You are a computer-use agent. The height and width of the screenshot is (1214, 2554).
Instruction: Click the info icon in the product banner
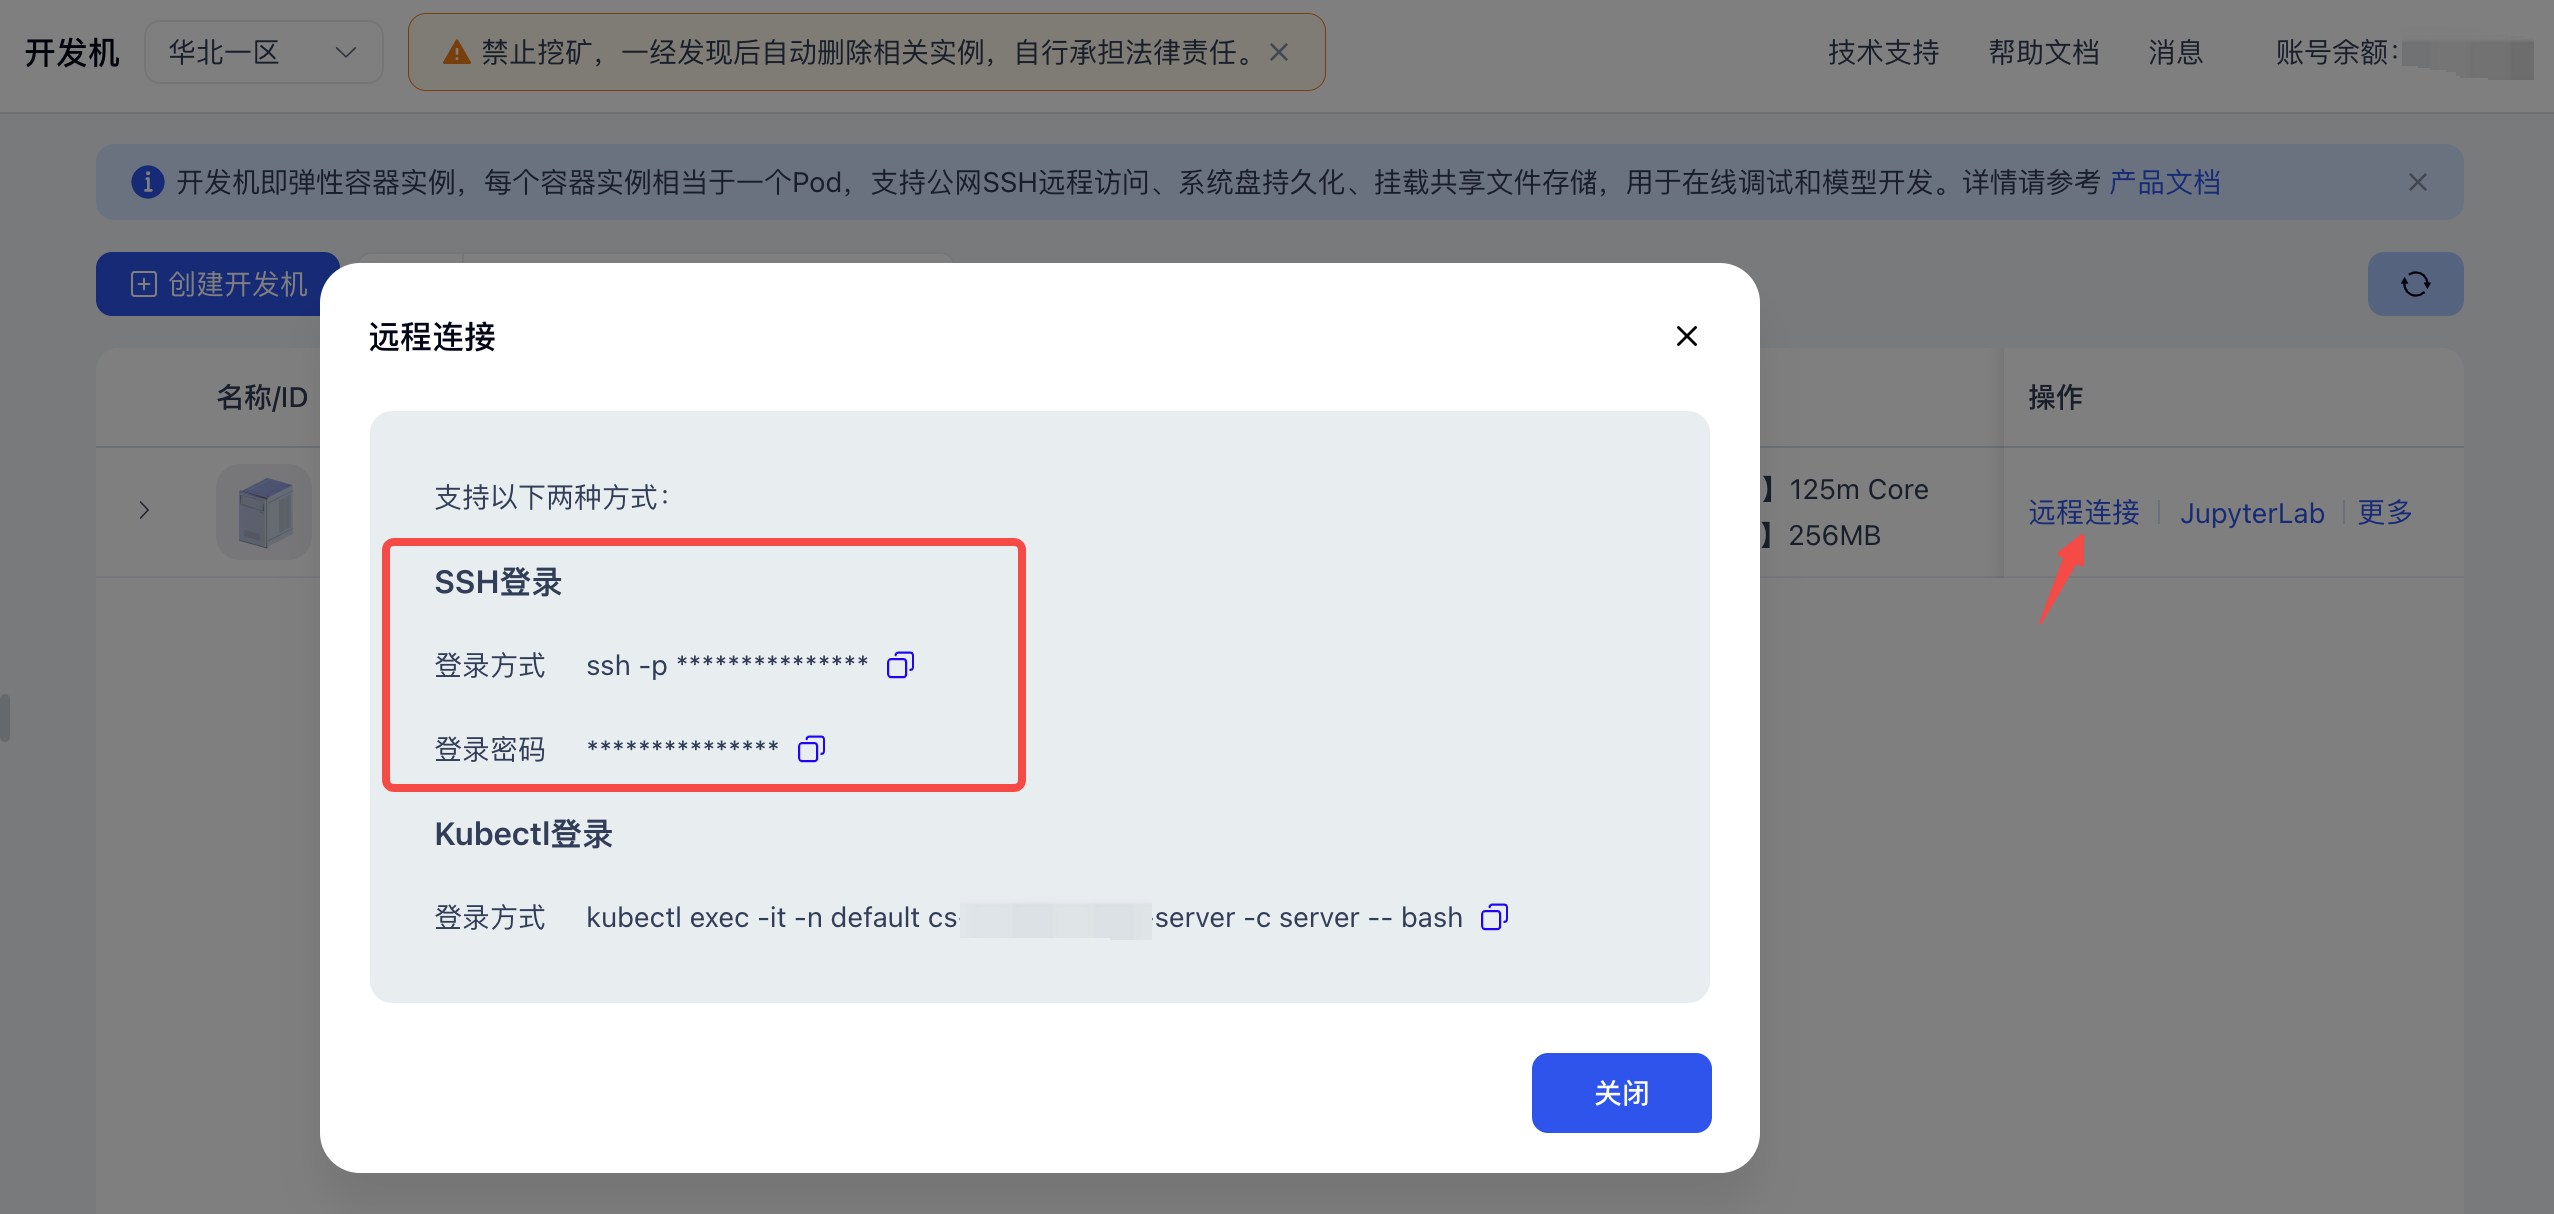tap(148, 182)
